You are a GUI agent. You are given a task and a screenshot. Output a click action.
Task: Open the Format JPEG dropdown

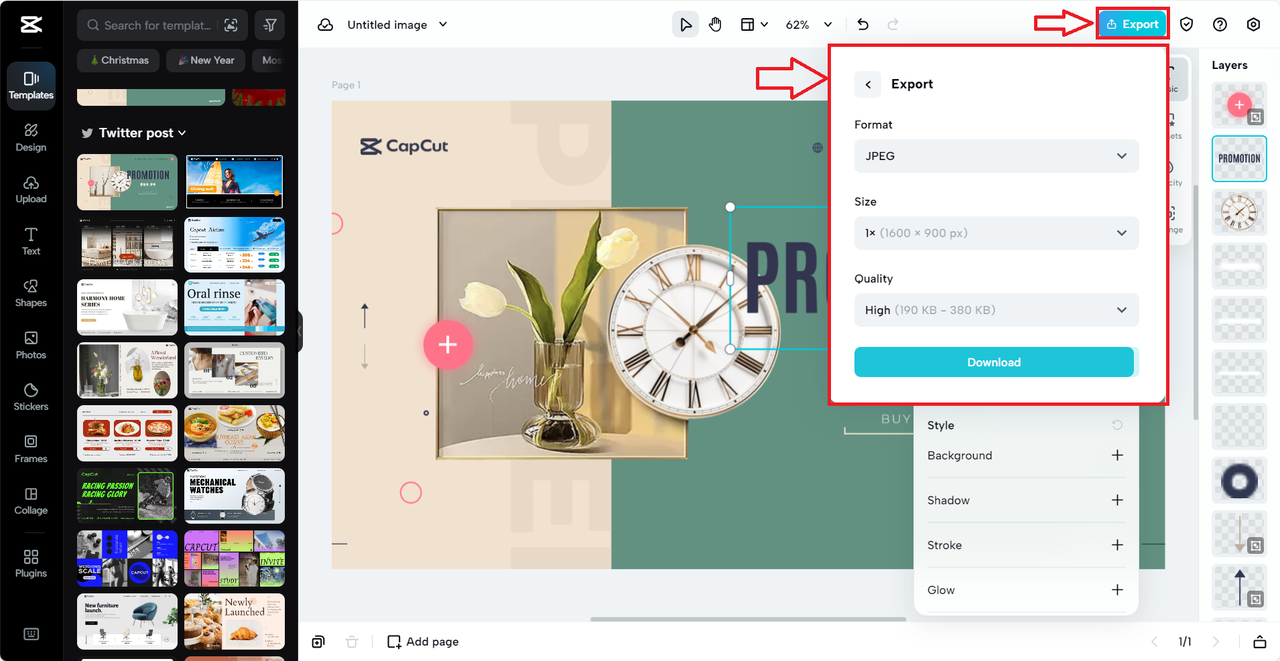click(996, 156)
